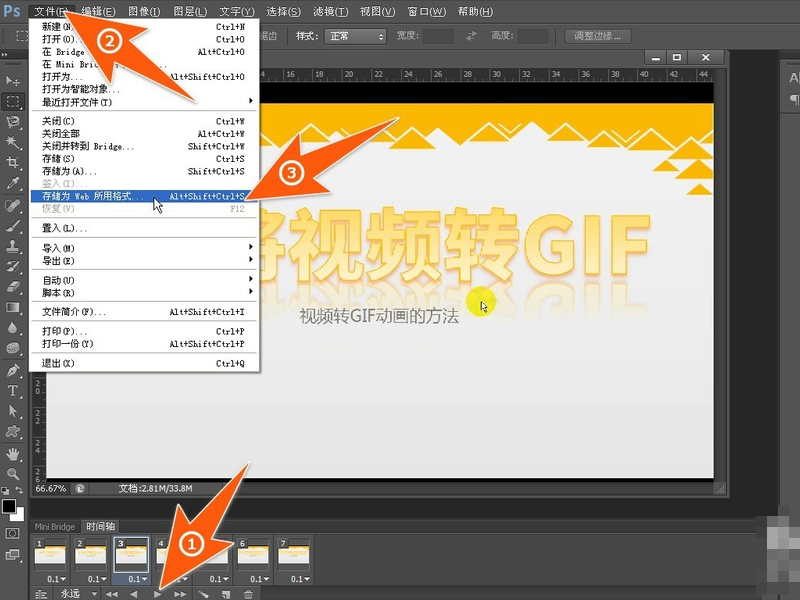Select the Crop tool

click(13, 163)
